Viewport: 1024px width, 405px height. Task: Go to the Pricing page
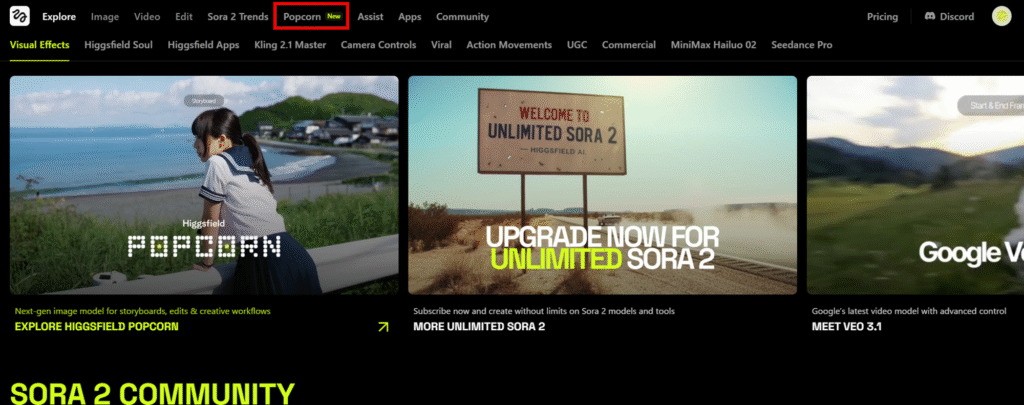coord(882,17)
